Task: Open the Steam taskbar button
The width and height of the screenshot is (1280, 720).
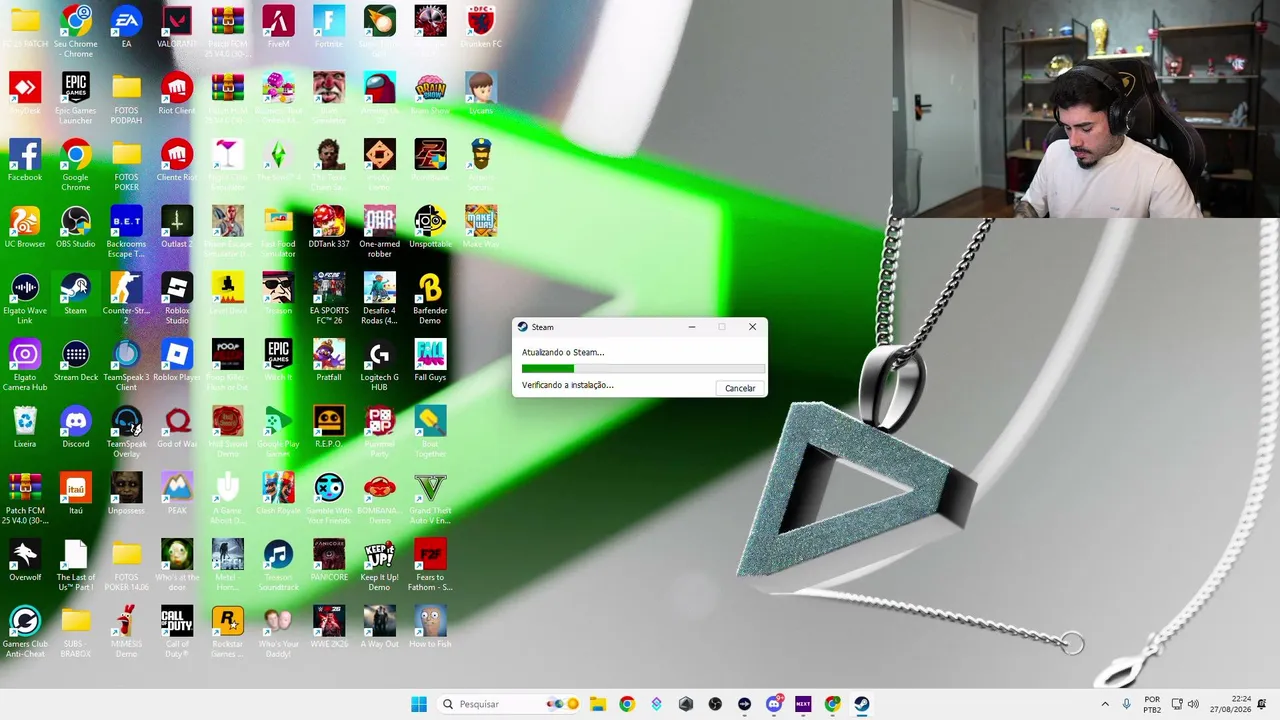Action: [862, 704]
